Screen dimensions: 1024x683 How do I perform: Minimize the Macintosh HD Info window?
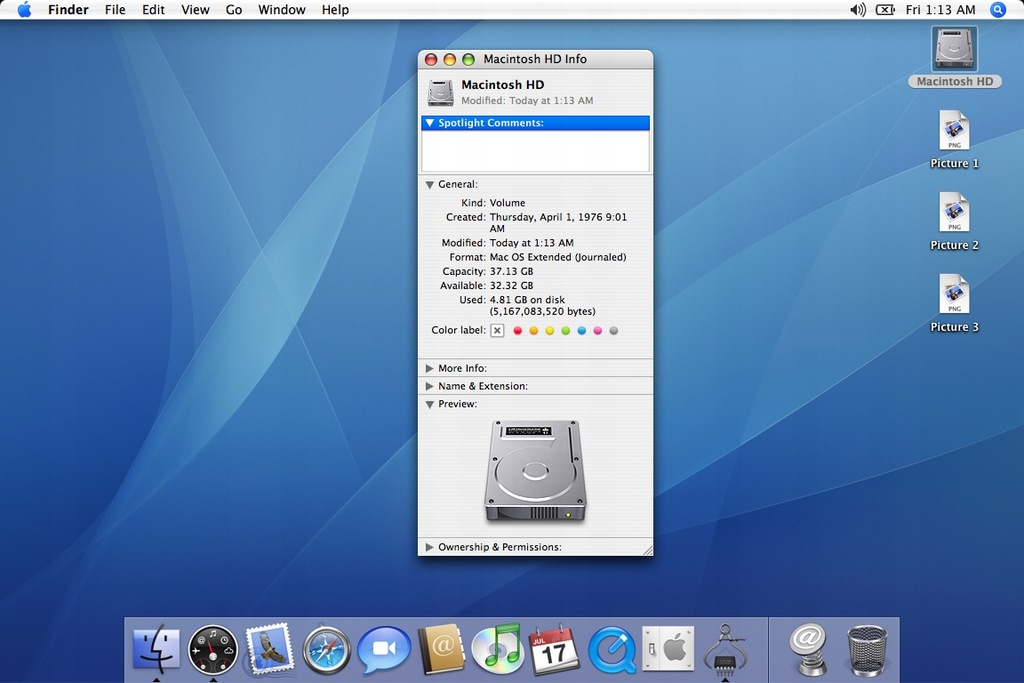pyautogui.click(x=449, y=59)
